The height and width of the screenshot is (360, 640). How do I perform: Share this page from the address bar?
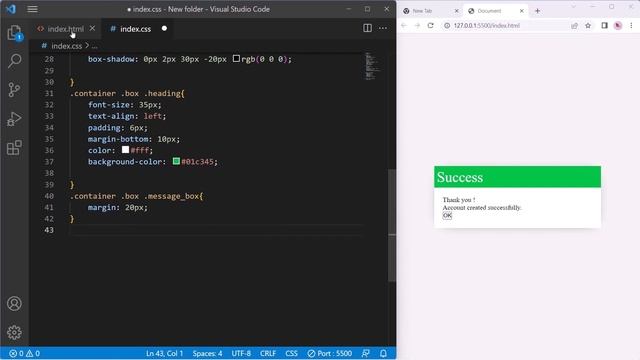575,25
